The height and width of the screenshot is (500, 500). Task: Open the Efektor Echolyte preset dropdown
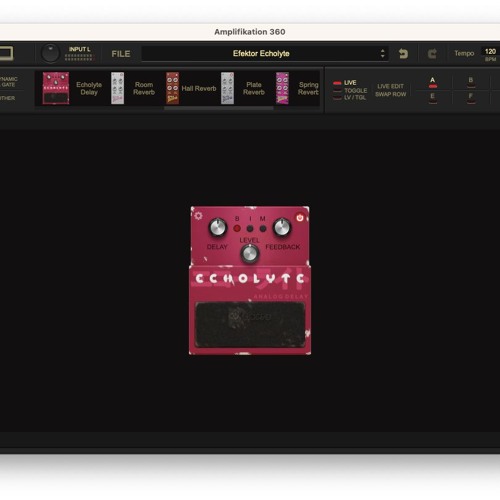point(265,53)
